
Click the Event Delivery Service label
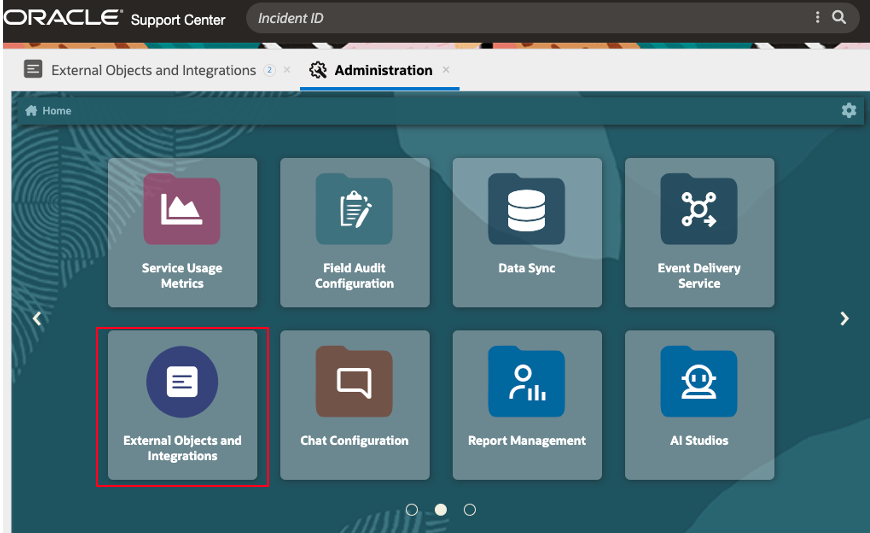point(699,276)
